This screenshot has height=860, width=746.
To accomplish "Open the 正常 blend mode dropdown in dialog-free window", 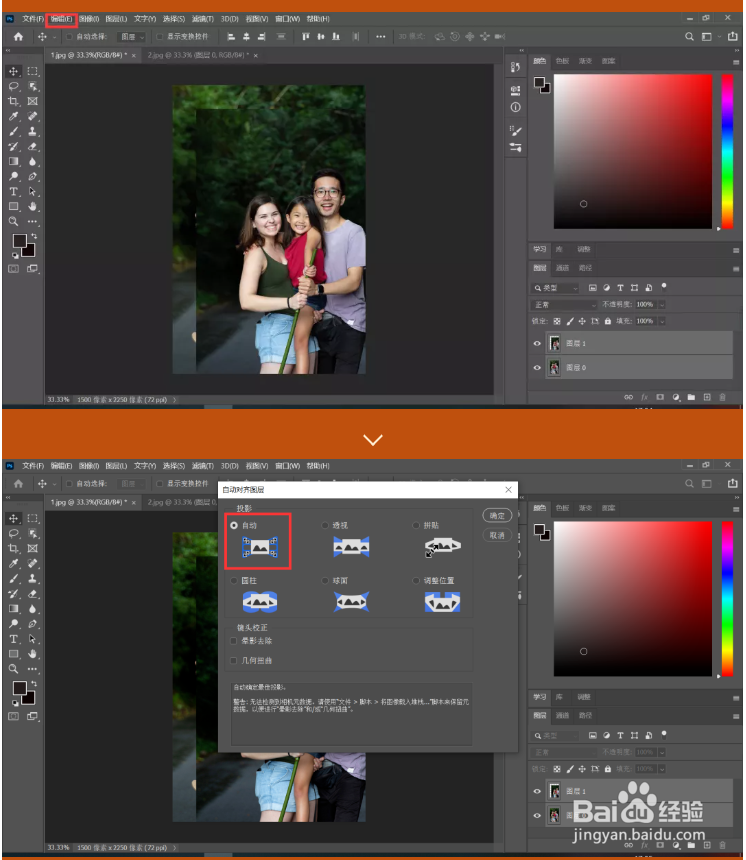I will 565,304.
